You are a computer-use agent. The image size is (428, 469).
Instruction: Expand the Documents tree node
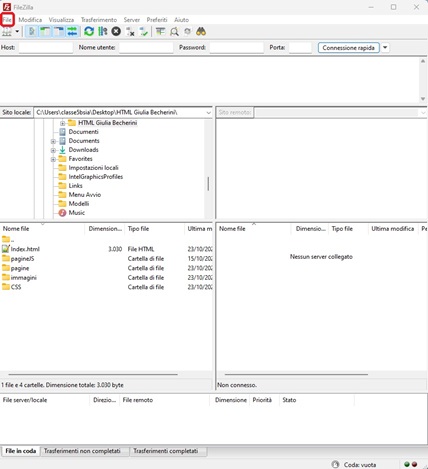(x=53, y=141)
